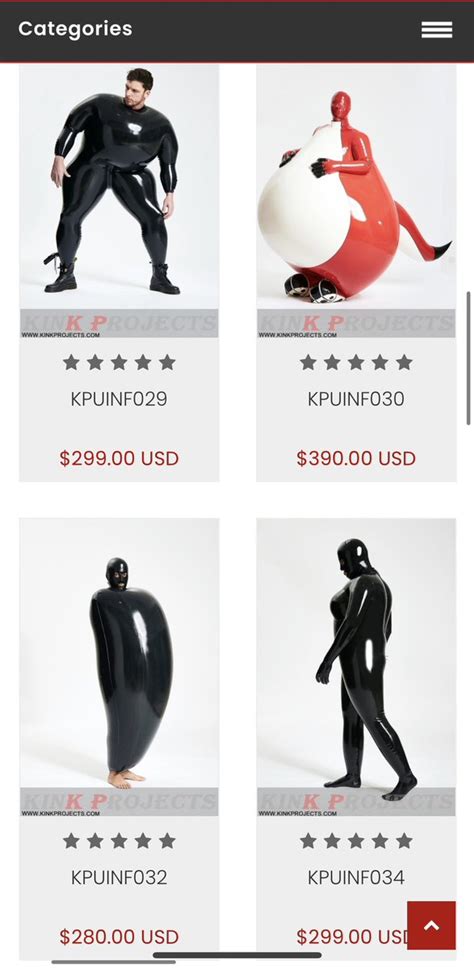Open the KPUINF030 product title link
The height and width of the screenshot is (968, 474).
click(356, 399)
